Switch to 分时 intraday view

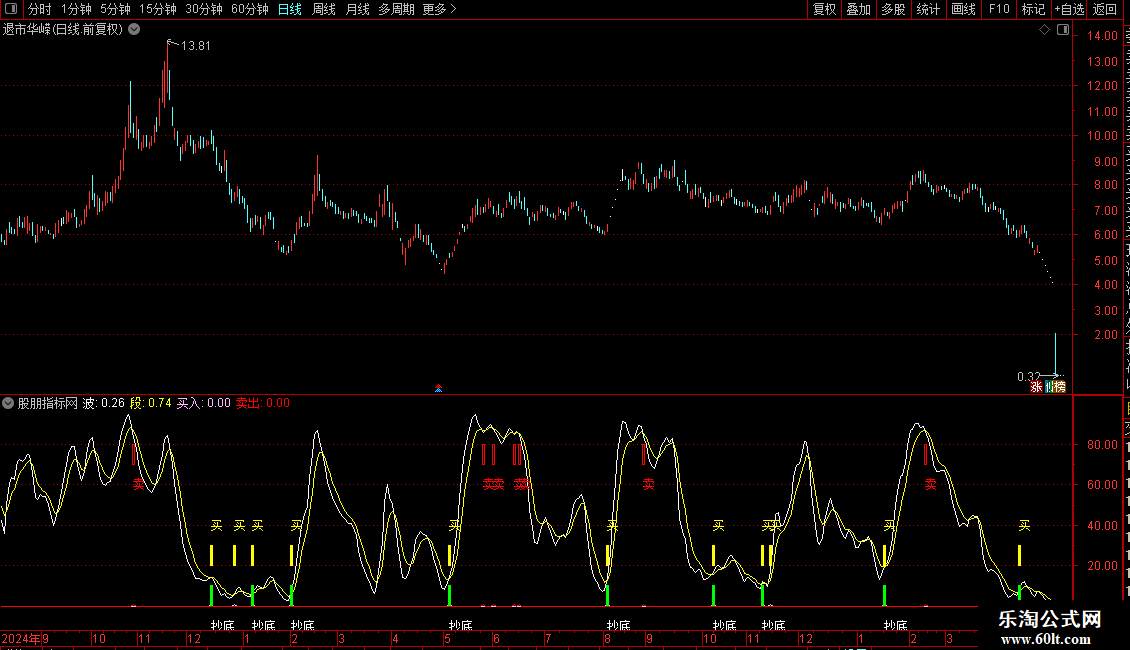pos(40,9)
